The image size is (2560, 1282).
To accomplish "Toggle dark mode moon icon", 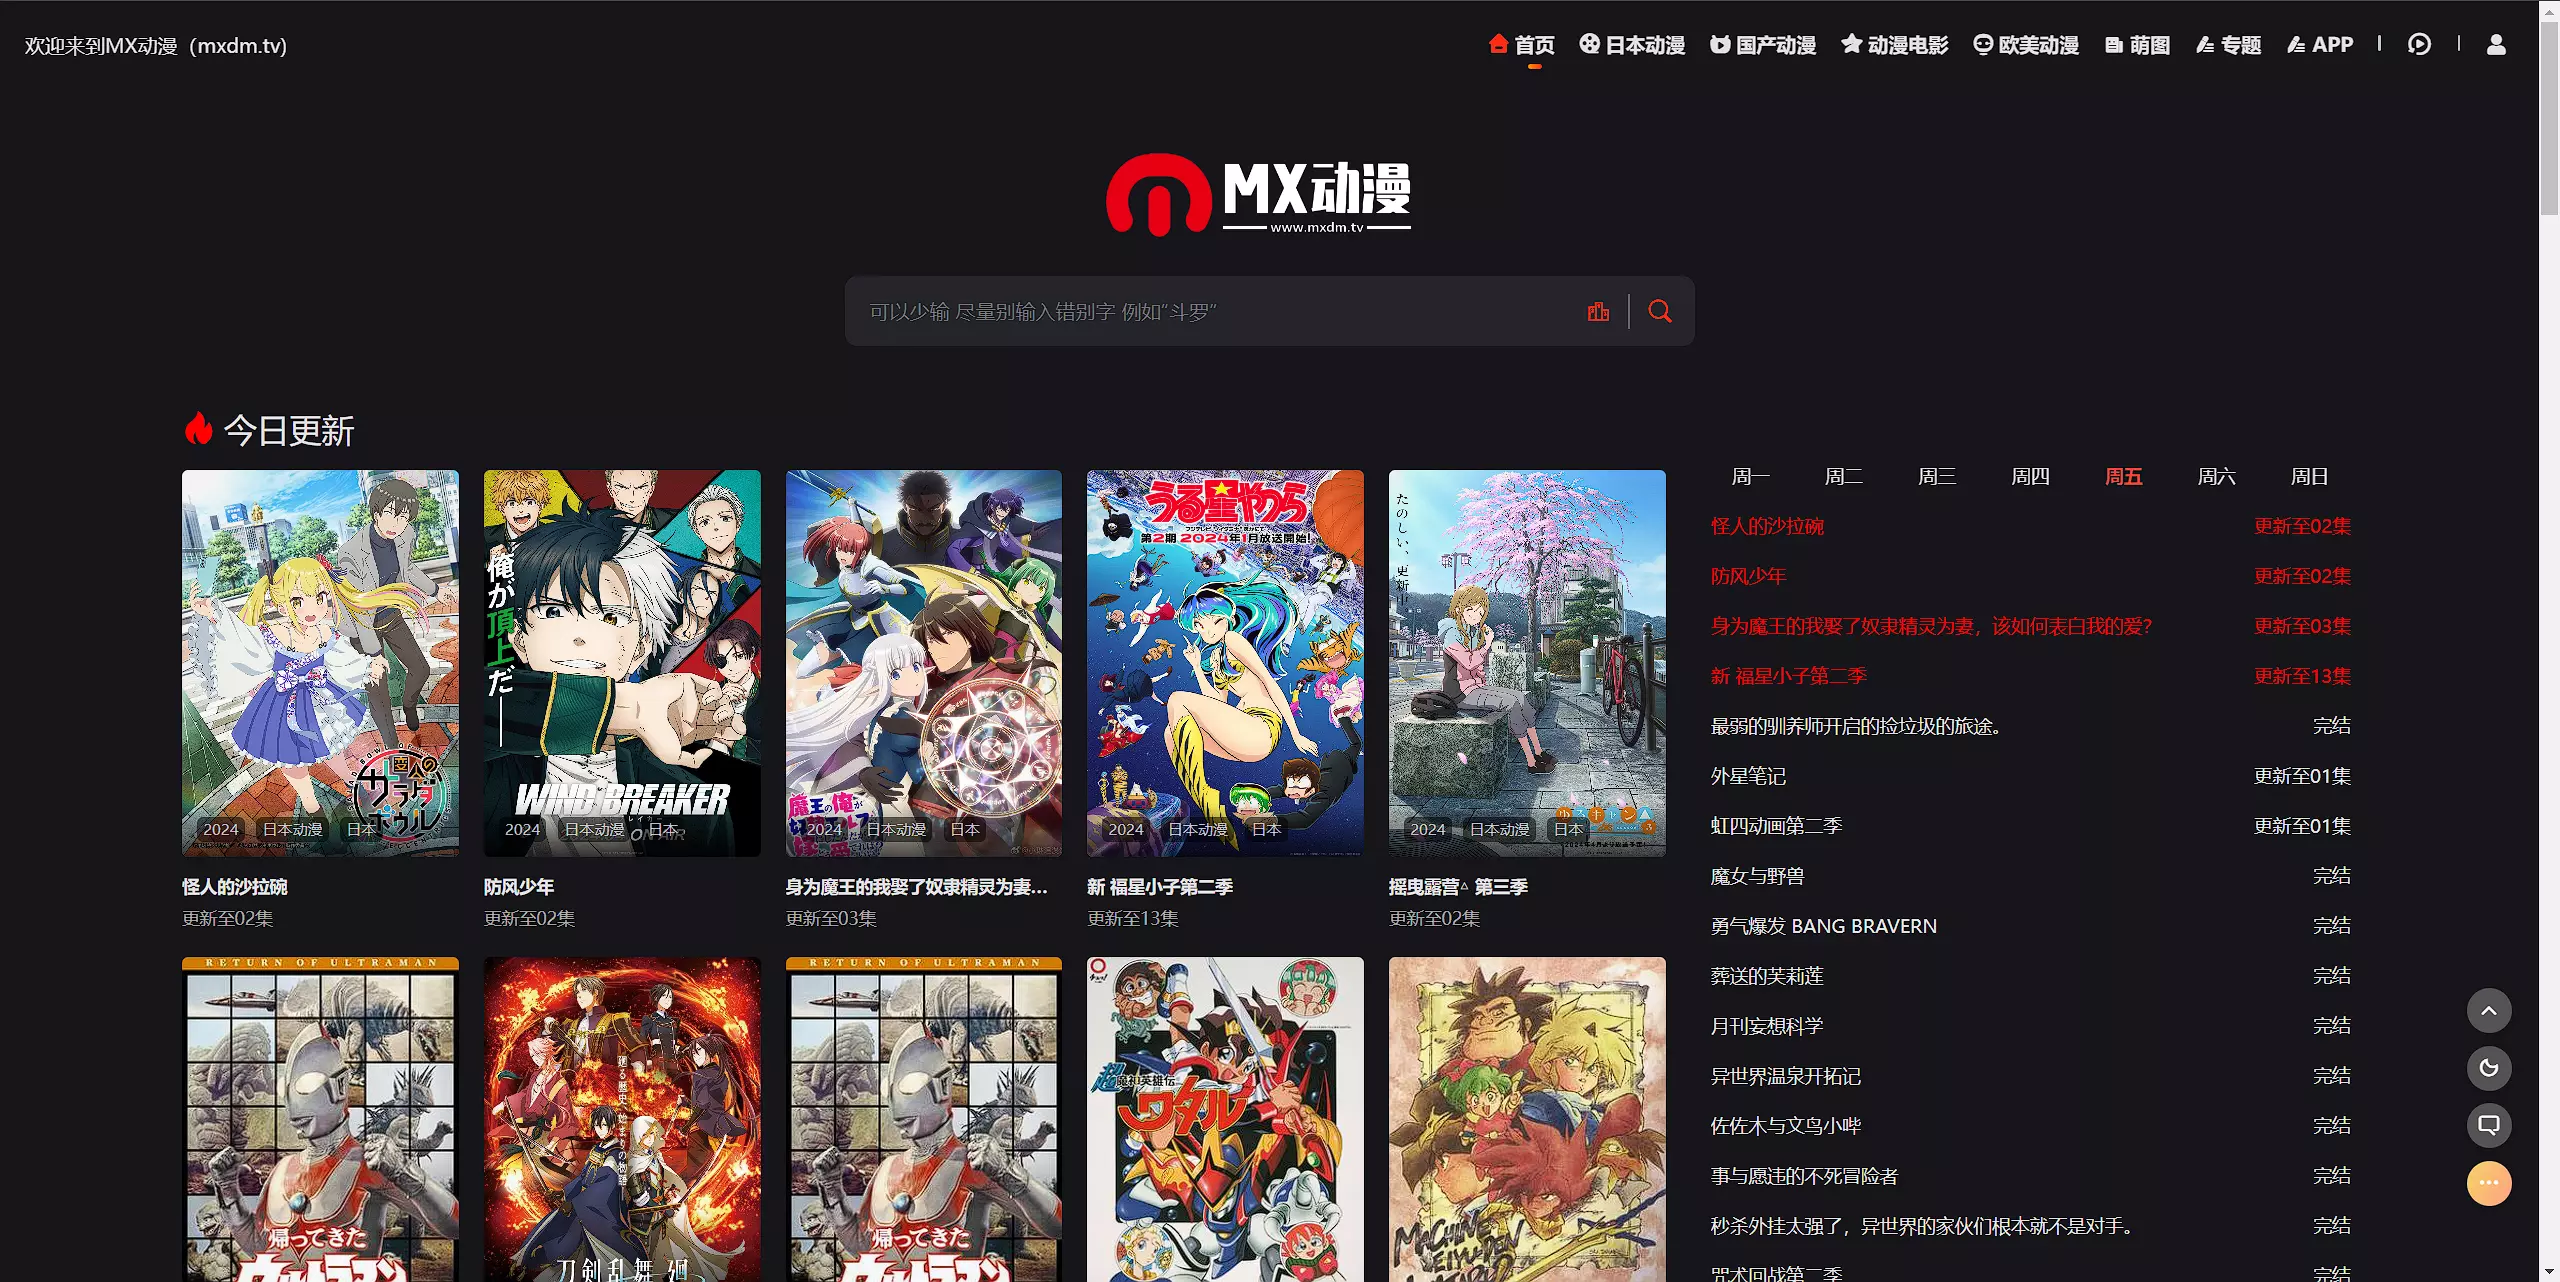I will (2488, 1068).
